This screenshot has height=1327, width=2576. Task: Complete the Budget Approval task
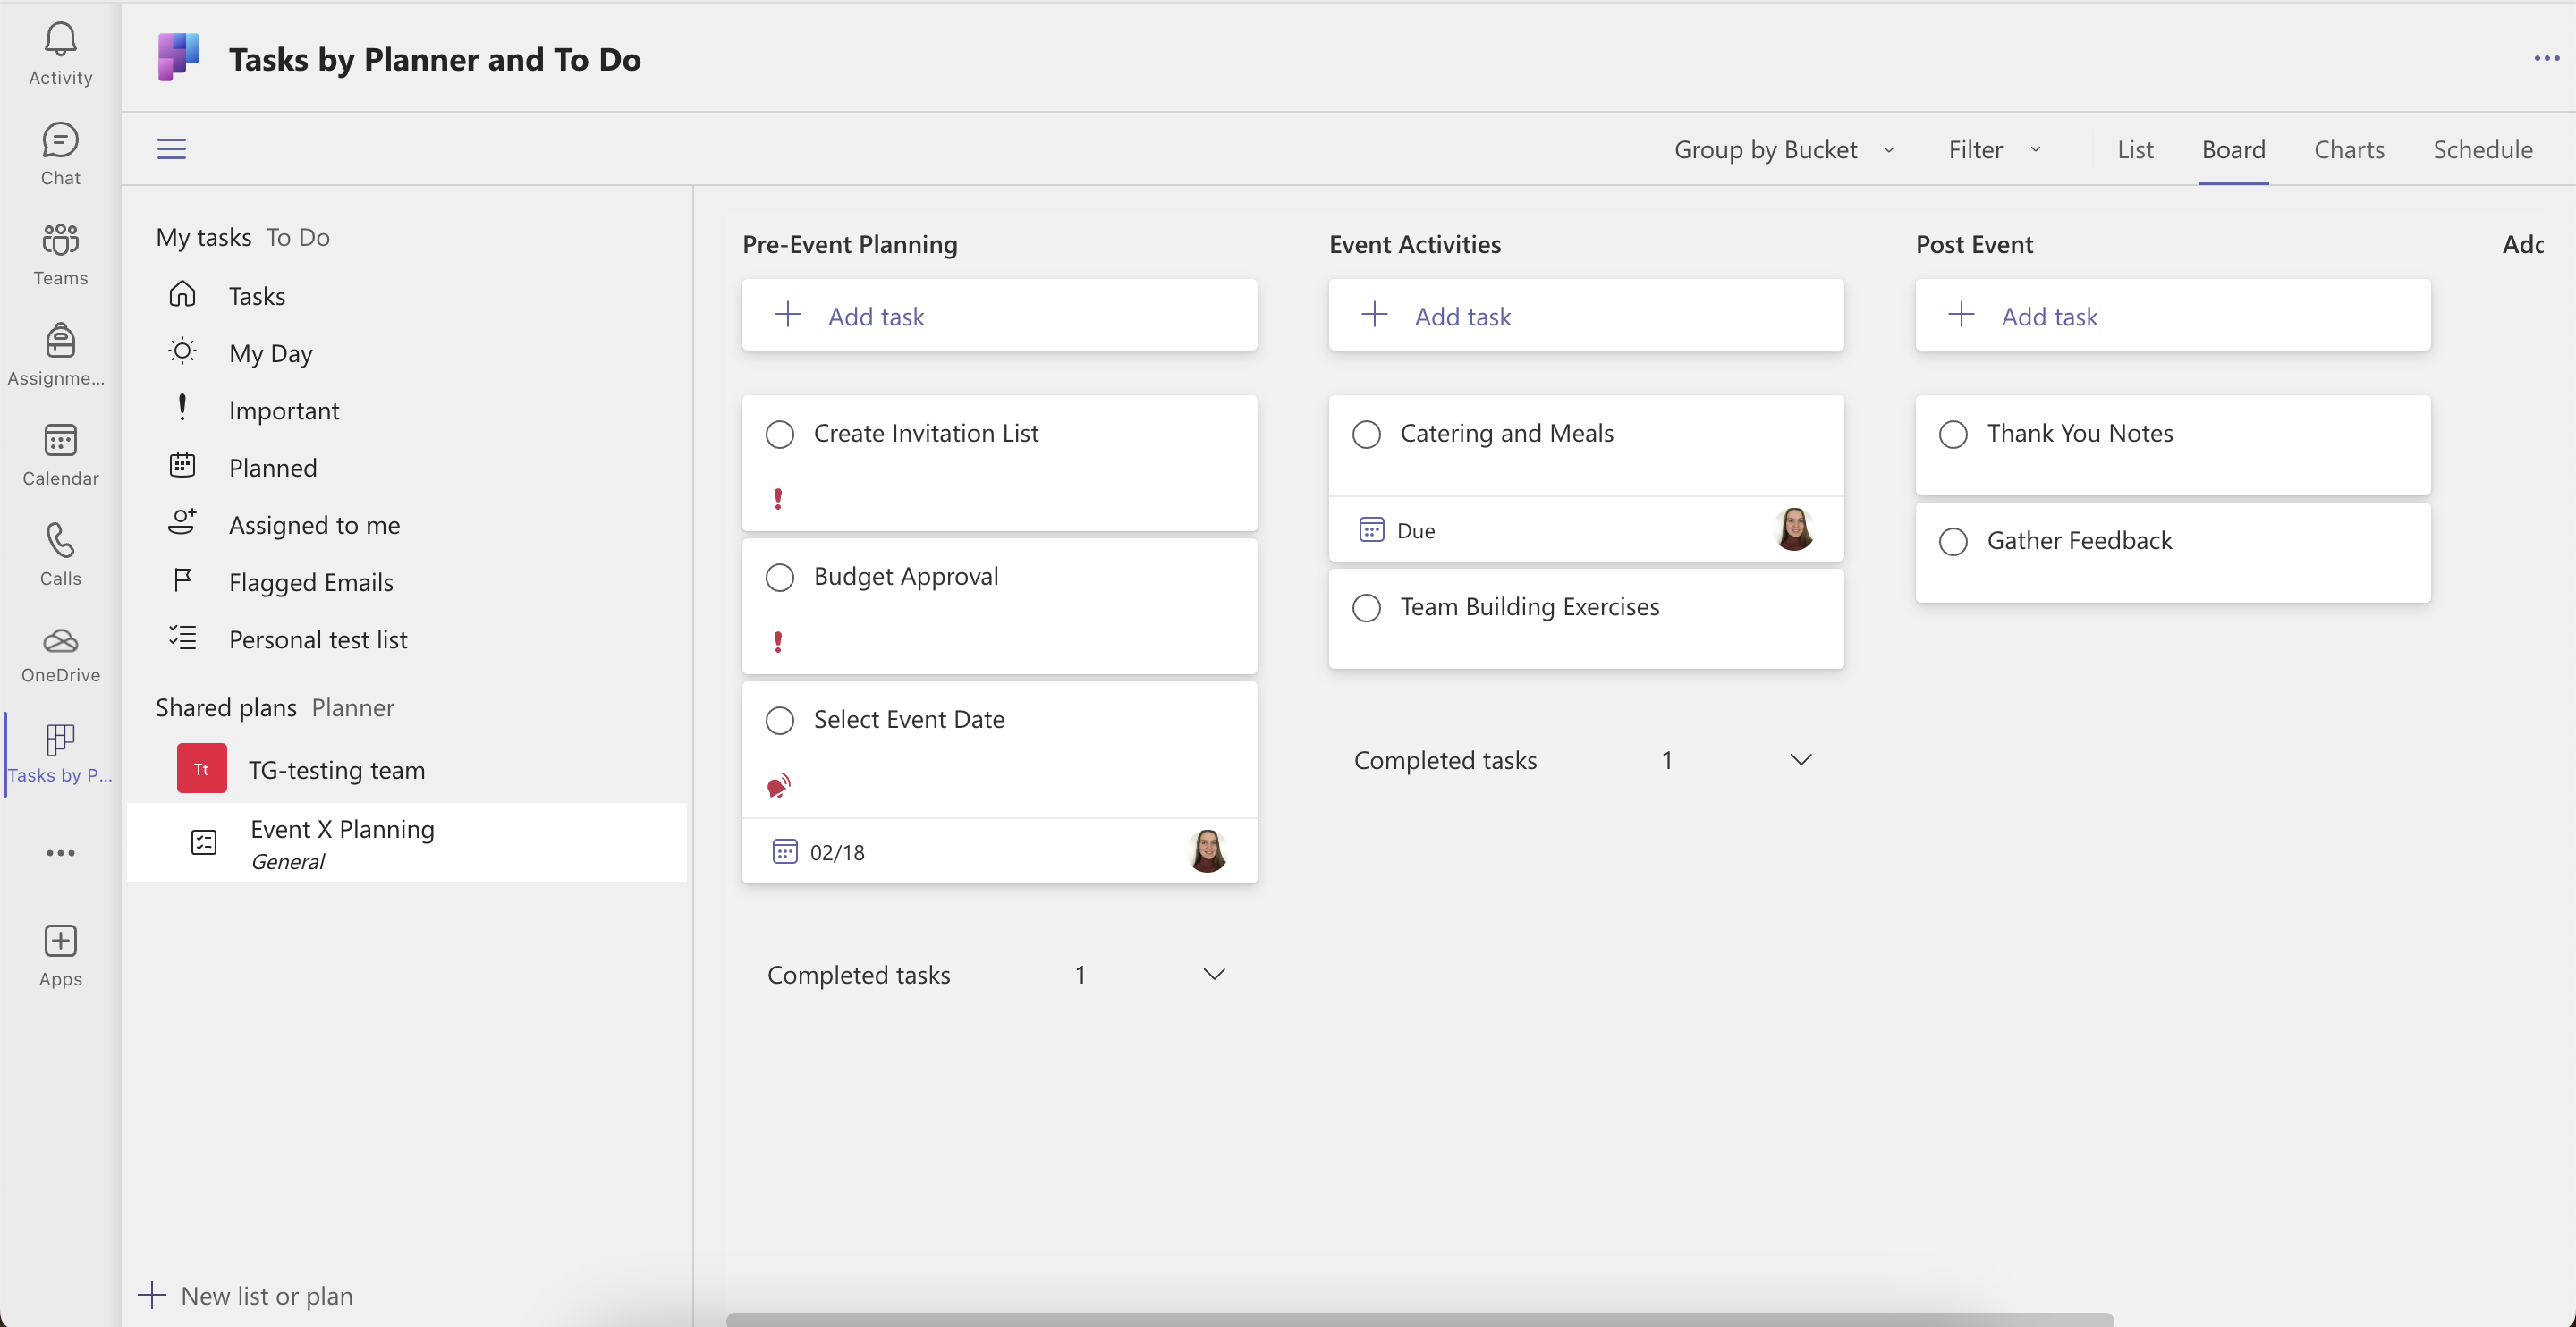pyautogui.click(x=779, y=577)
